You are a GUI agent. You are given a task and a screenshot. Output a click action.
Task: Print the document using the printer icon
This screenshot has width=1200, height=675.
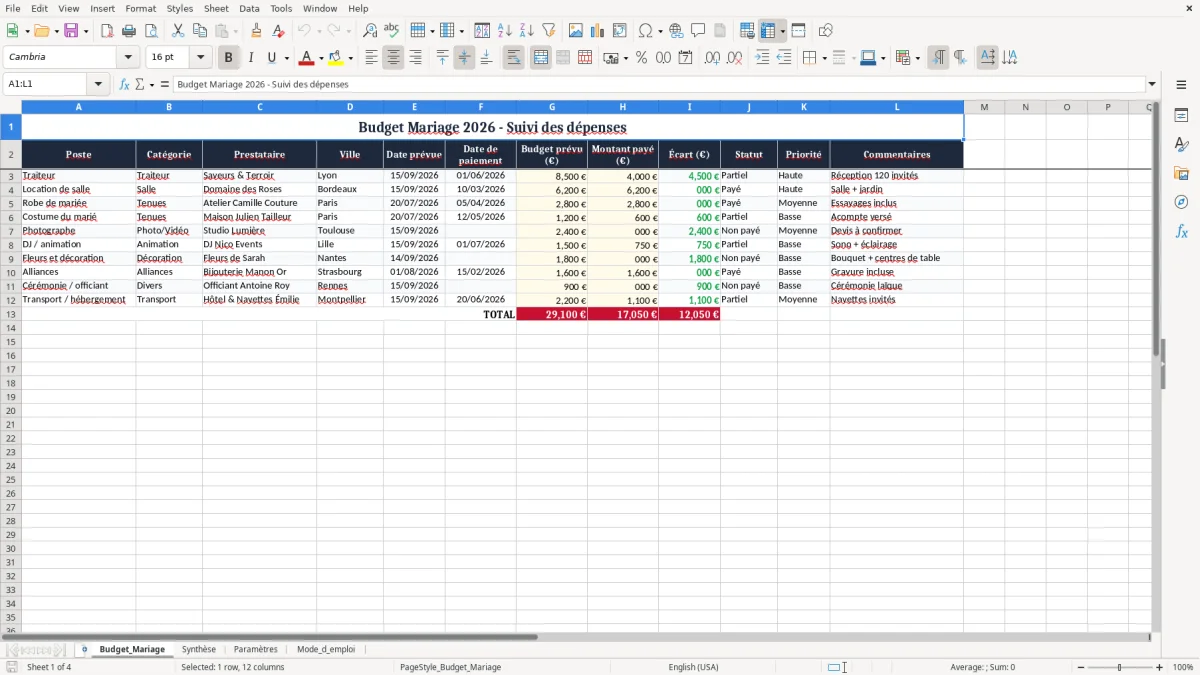pos(129,31)
